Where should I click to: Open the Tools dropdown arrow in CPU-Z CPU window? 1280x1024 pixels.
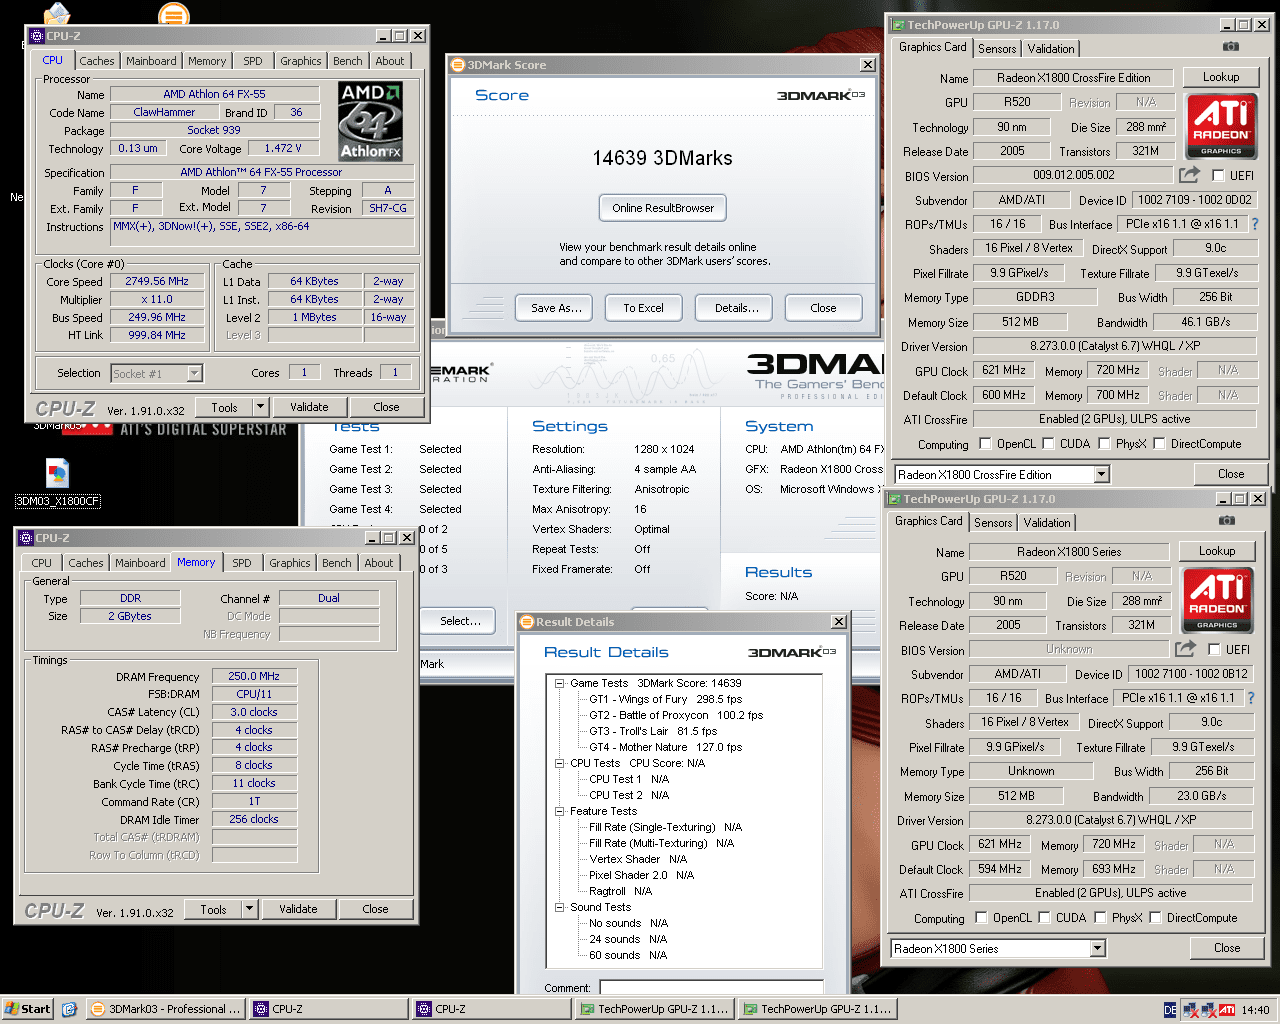[x=261, y=407]
